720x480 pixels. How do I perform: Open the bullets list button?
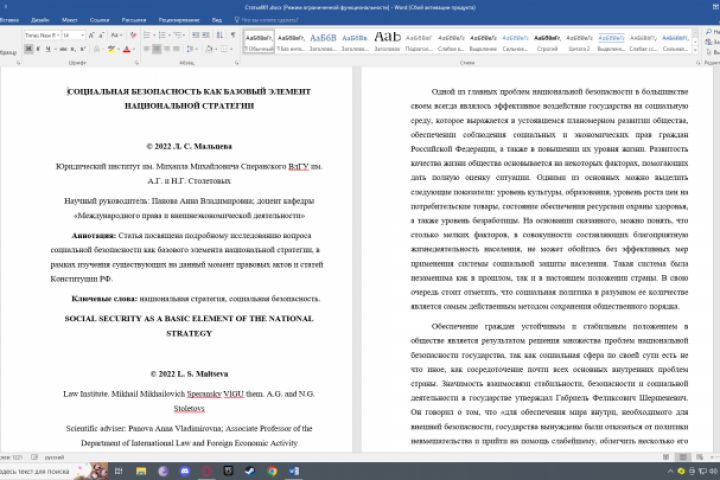[146, 35]
